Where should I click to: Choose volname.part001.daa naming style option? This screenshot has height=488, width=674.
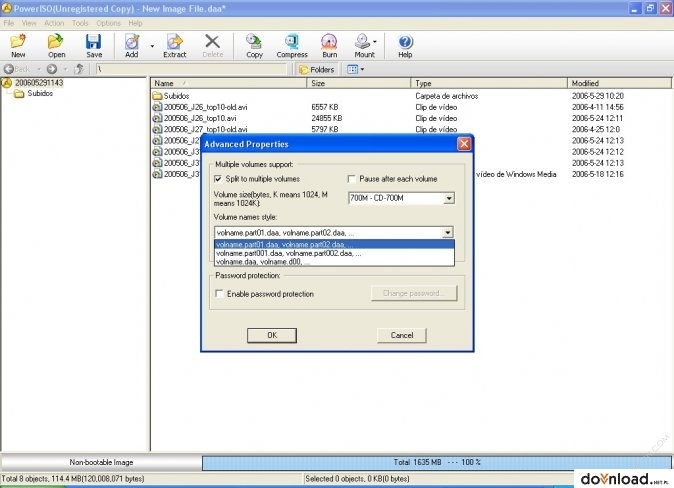pos(334,253)
